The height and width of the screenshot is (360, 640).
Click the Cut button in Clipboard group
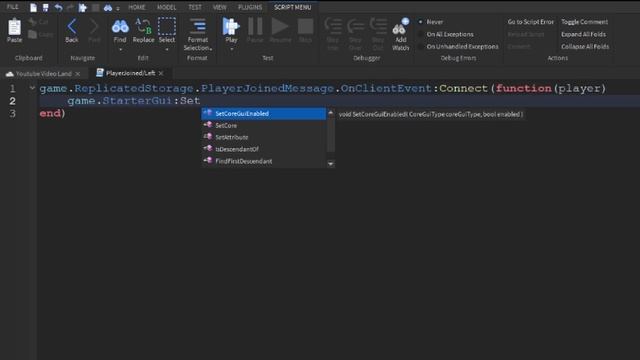[39, 22]
